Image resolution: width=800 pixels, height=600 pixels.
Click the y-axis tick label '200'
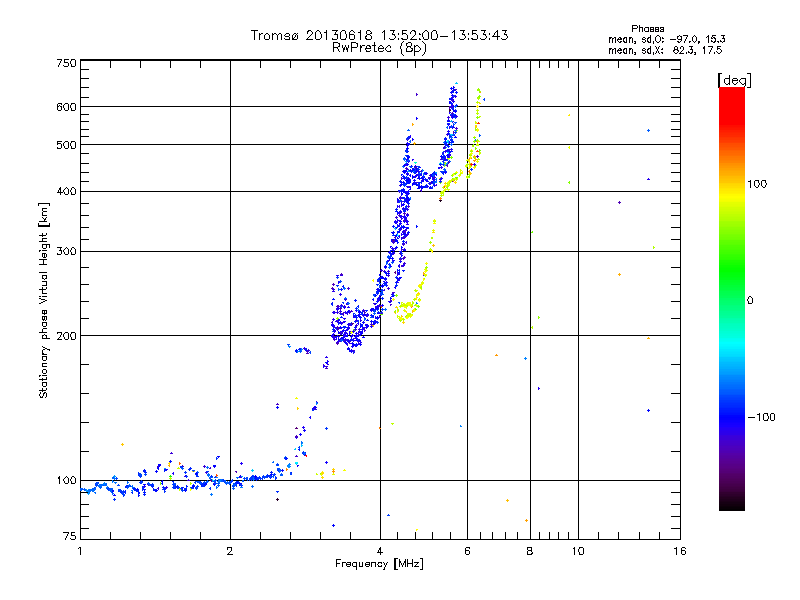(x=66, y=336)
